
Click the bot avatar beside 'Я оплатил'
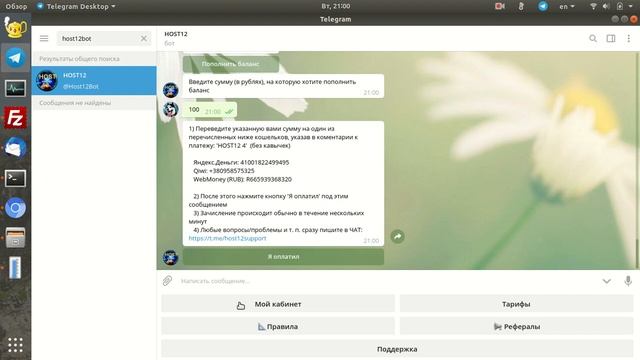pos(170,257)
